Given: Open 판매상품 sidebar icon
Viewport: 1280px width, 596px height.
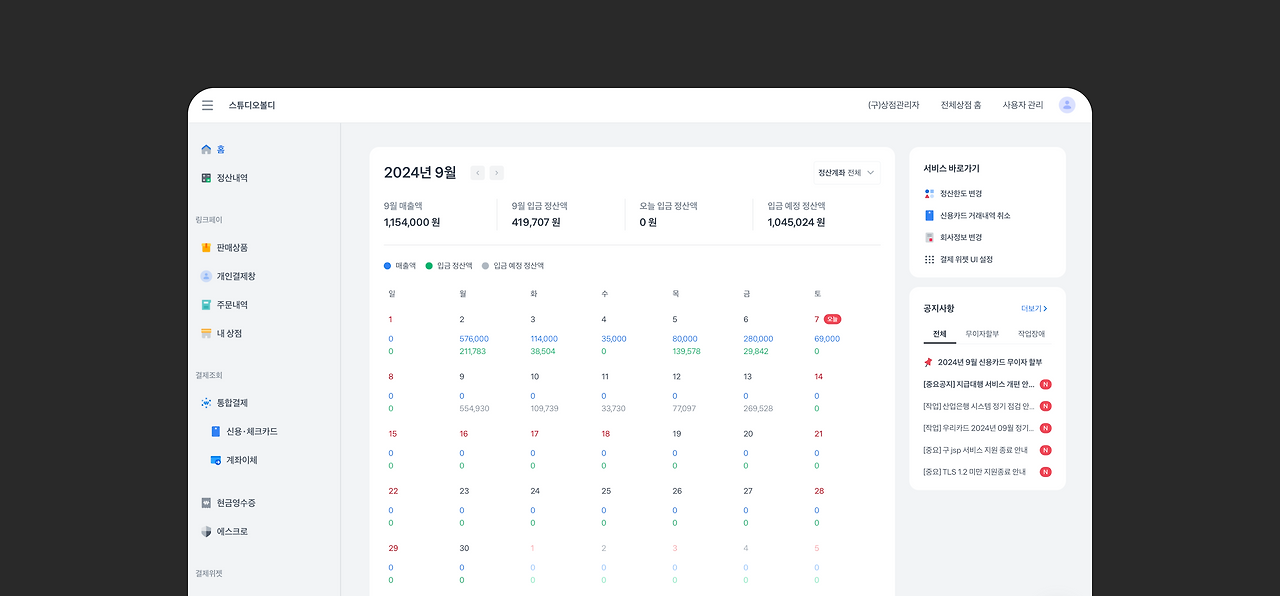Looking at the screenshot, I should pyautogui.click(x=206, y=247).
